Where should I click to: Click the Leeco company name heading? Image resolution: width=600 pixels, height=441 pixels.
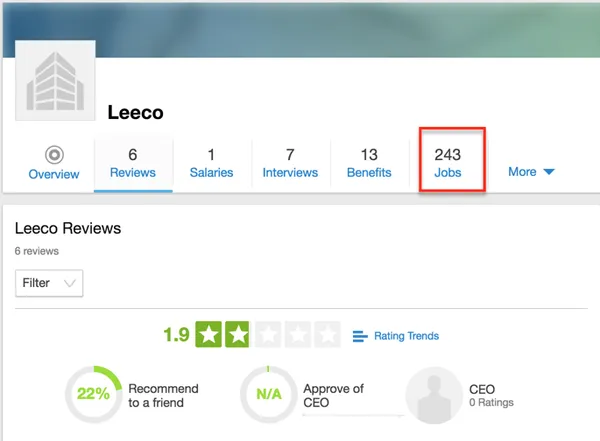pos(135,113)
